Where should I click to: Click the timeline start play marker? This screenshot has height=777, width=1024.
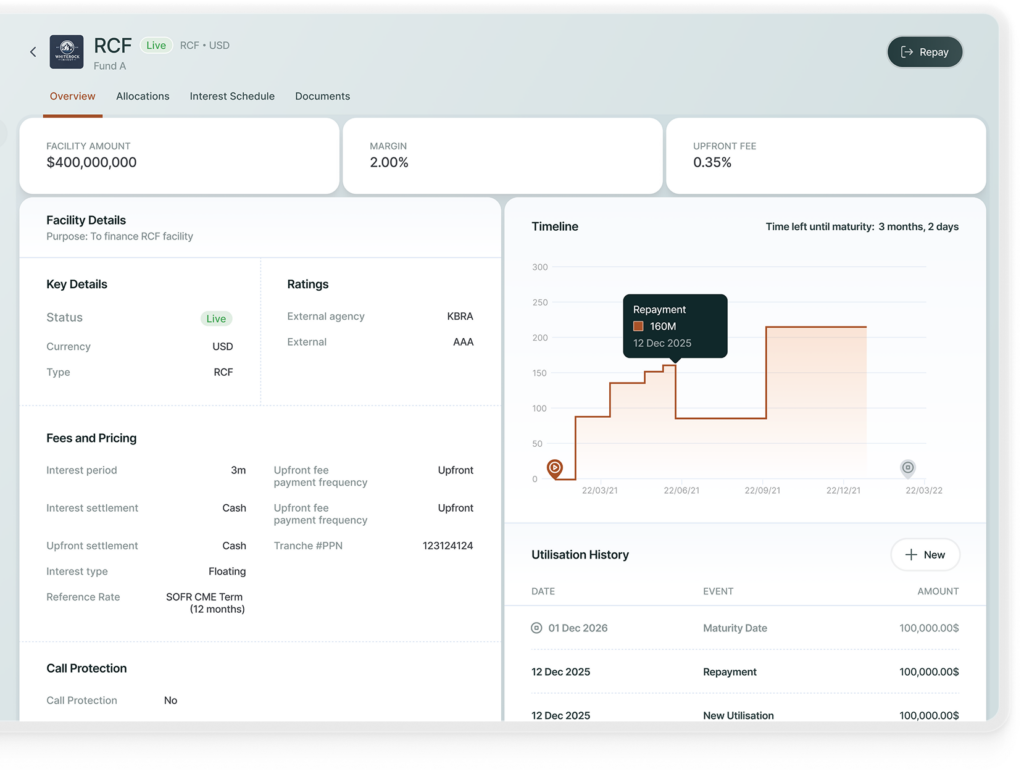pyautogui.click(x=555, y=467)
